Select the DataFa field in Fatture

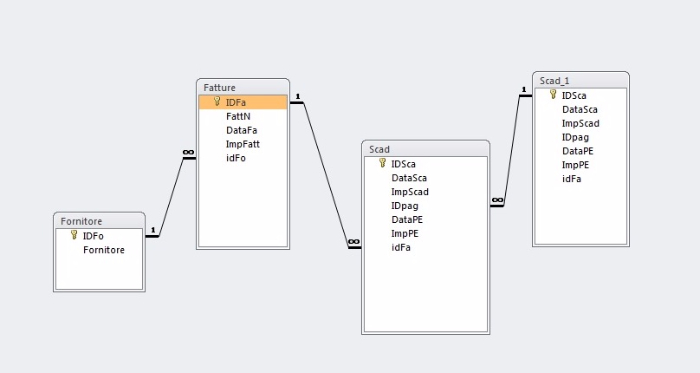[x=242, y=130]
